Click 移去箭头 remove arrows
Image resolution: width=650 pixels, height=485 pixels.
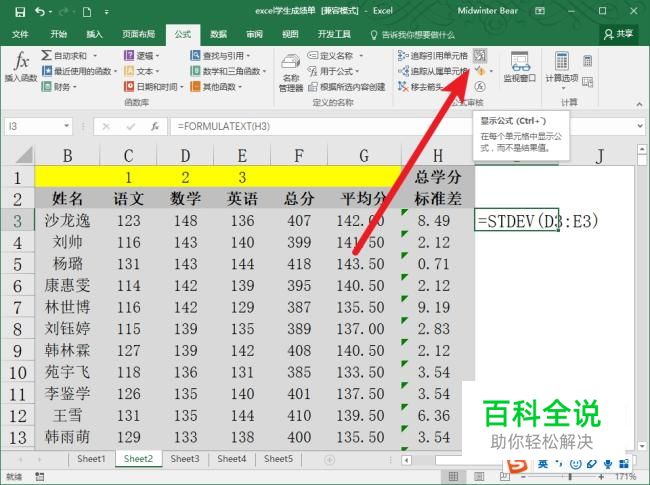[420, 87]
